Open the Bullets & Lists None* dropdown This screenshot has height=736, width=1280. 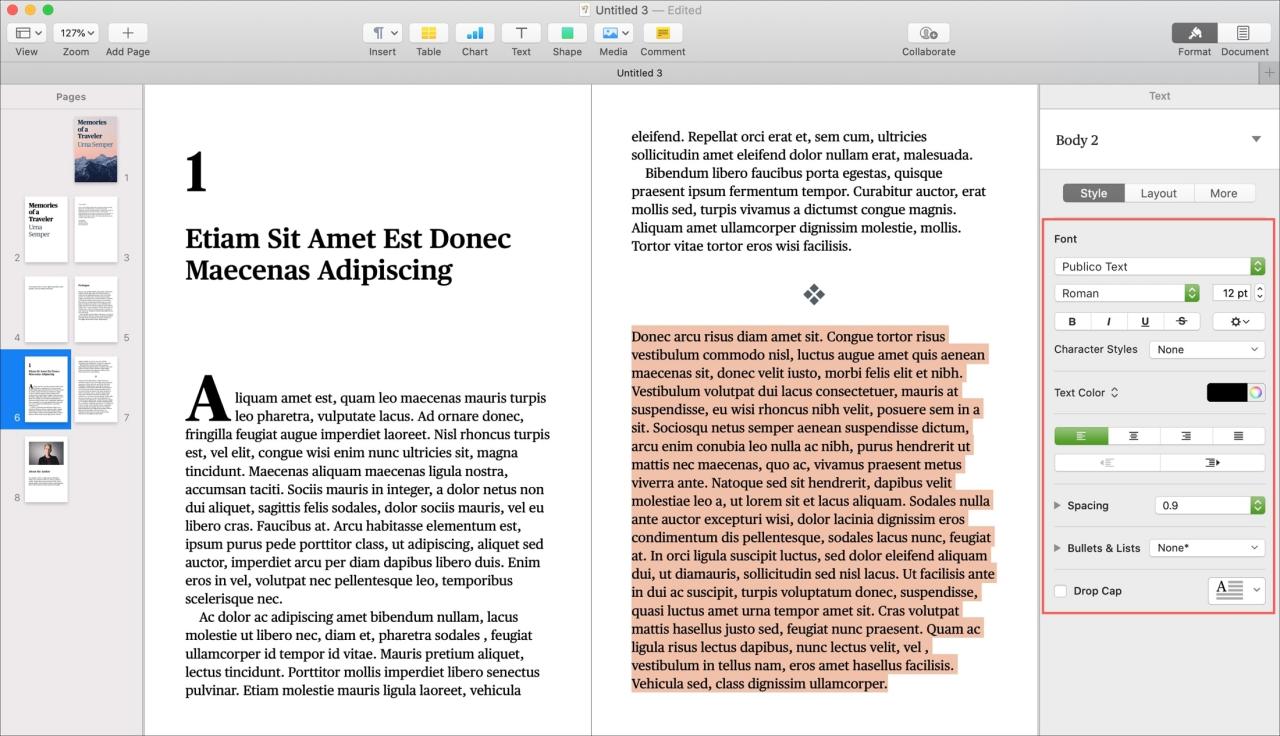(1207, 548)
